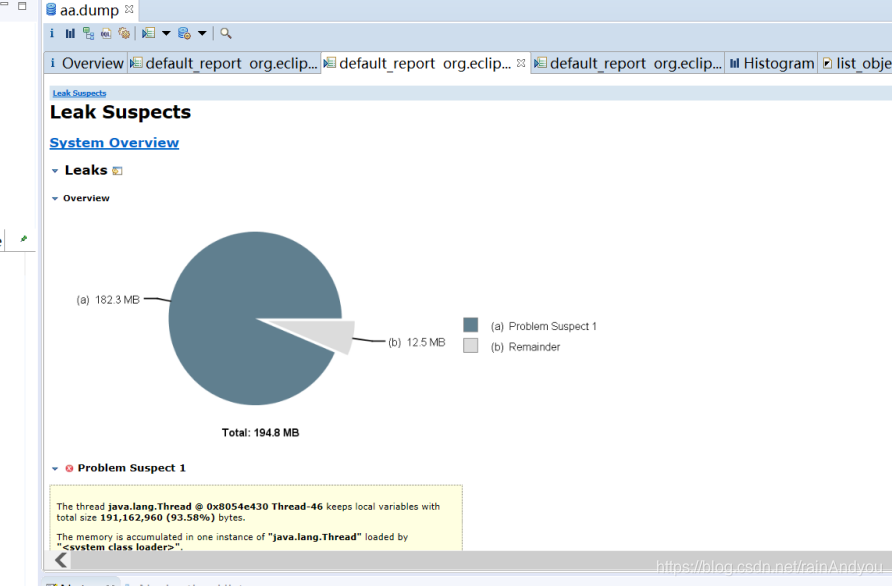
Task: Click the Open Query Browser database icon
Action: coord(184,34)
